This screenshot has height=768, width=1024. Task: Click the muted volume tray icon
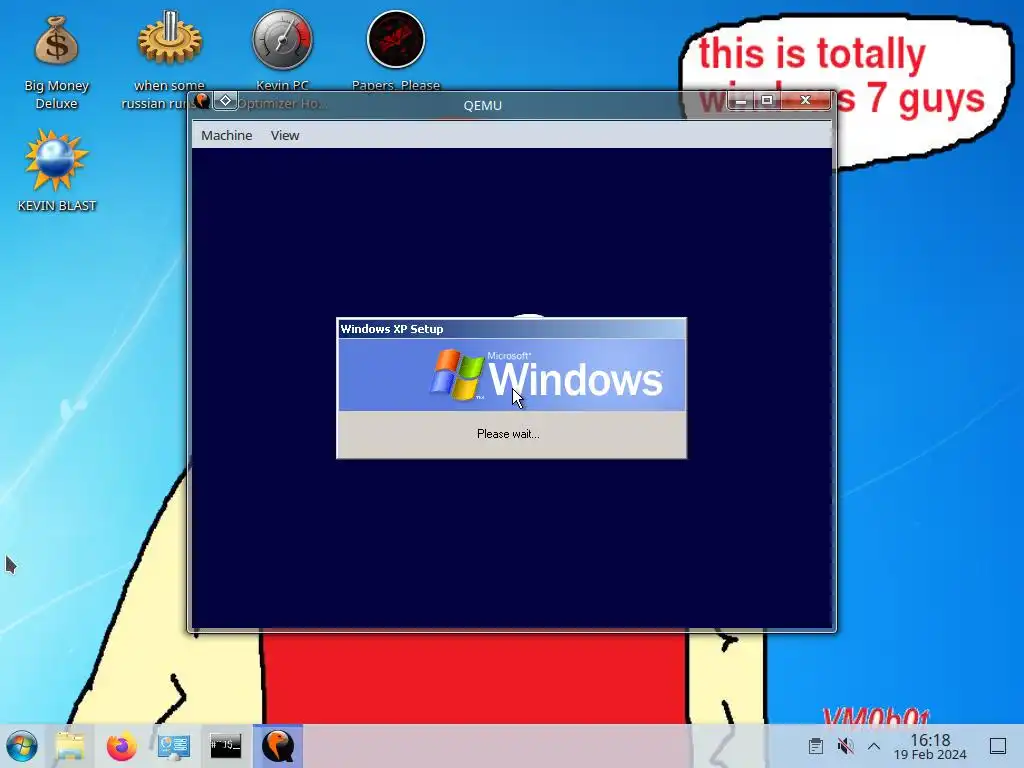point(845,746)
